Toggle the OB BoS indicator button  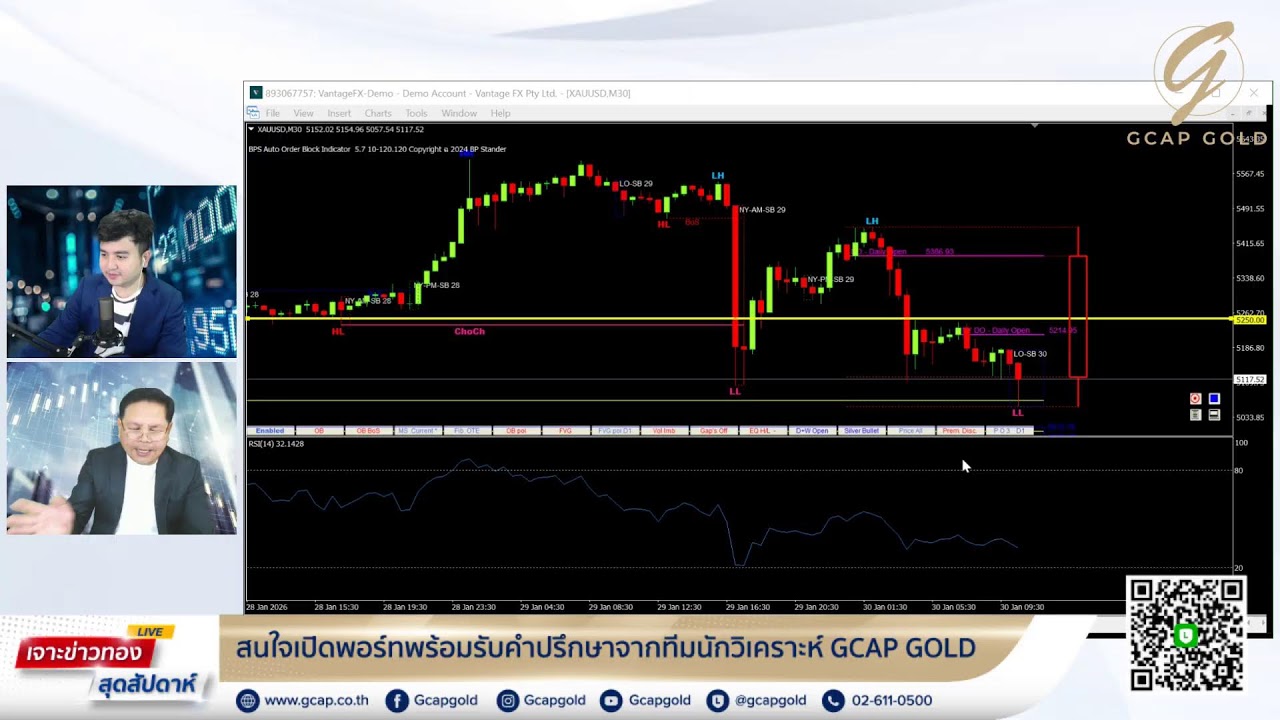(x=368, y=431)
